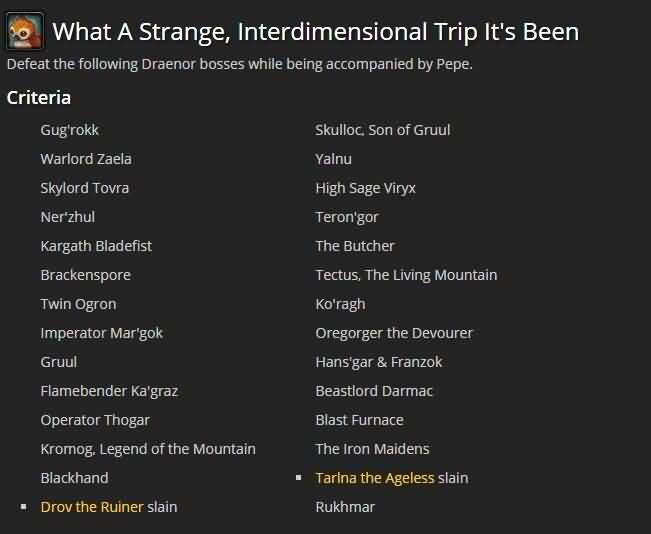Image resolution: width=651 pixels, height=534 pixels.
Task: Select the Gug'rokk criteria entry
Action: 70,130
